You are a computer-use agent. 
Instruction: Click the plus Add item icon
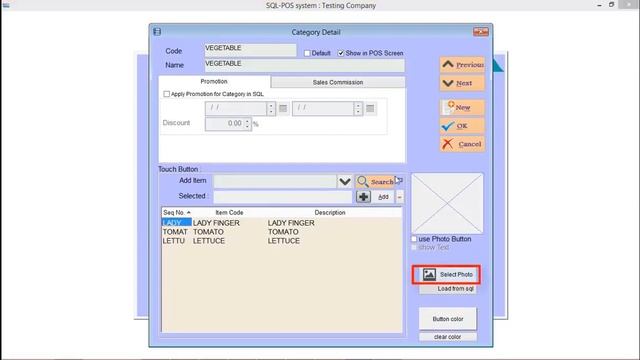click(x=363, y=197)
